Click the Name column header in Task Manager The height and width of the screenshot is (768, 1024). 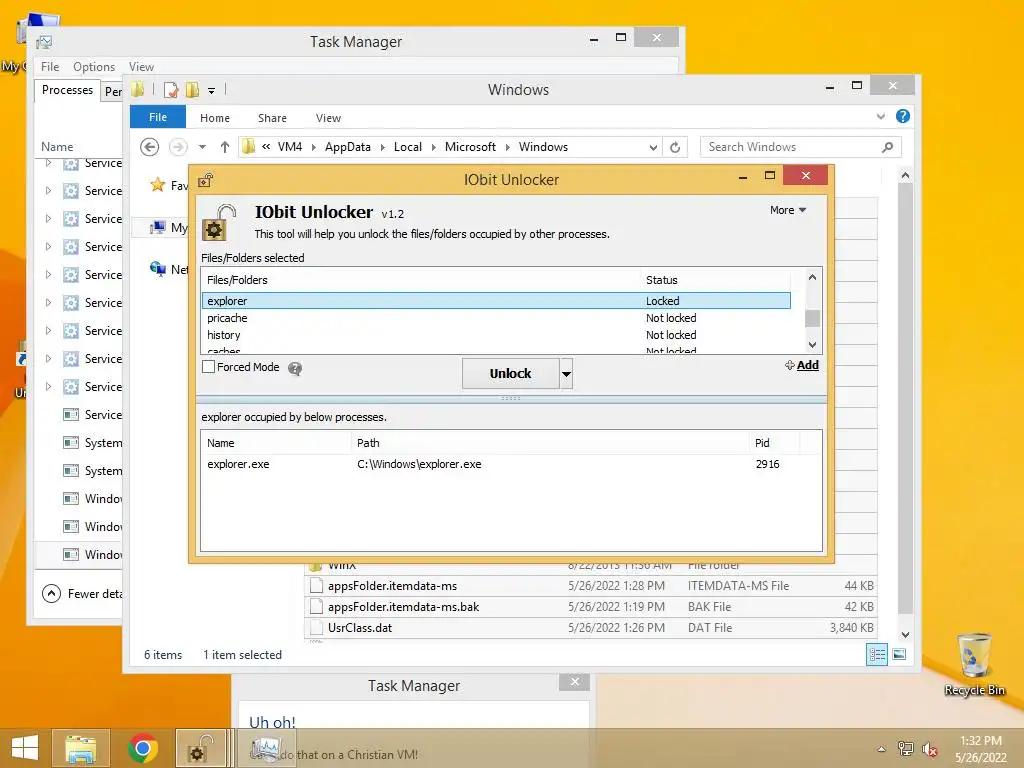coord(57,146)
